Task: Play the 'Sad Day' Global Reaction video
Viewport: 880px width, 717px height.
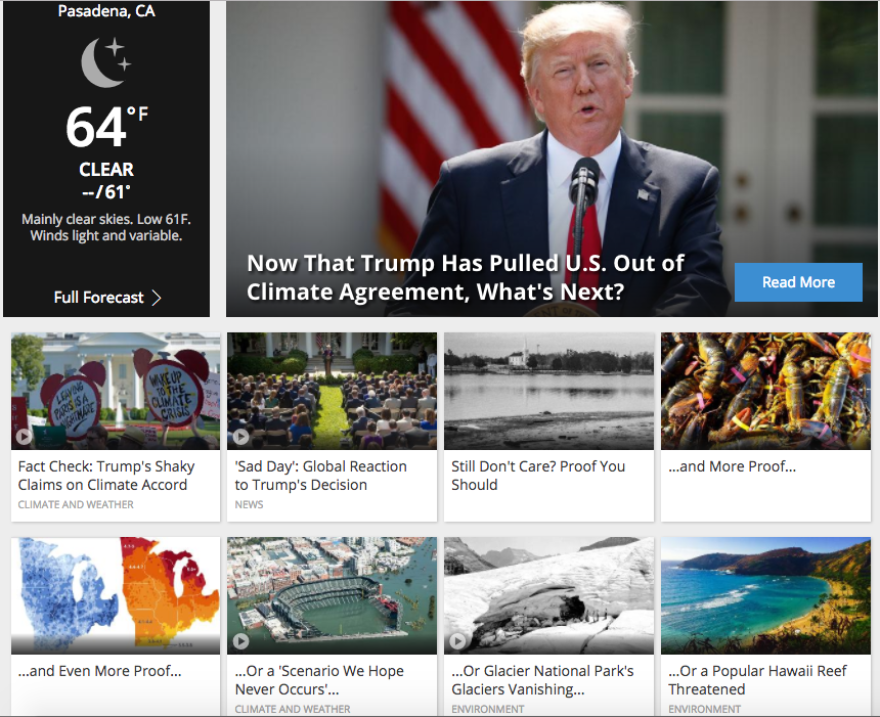Action: coord(241,436)
